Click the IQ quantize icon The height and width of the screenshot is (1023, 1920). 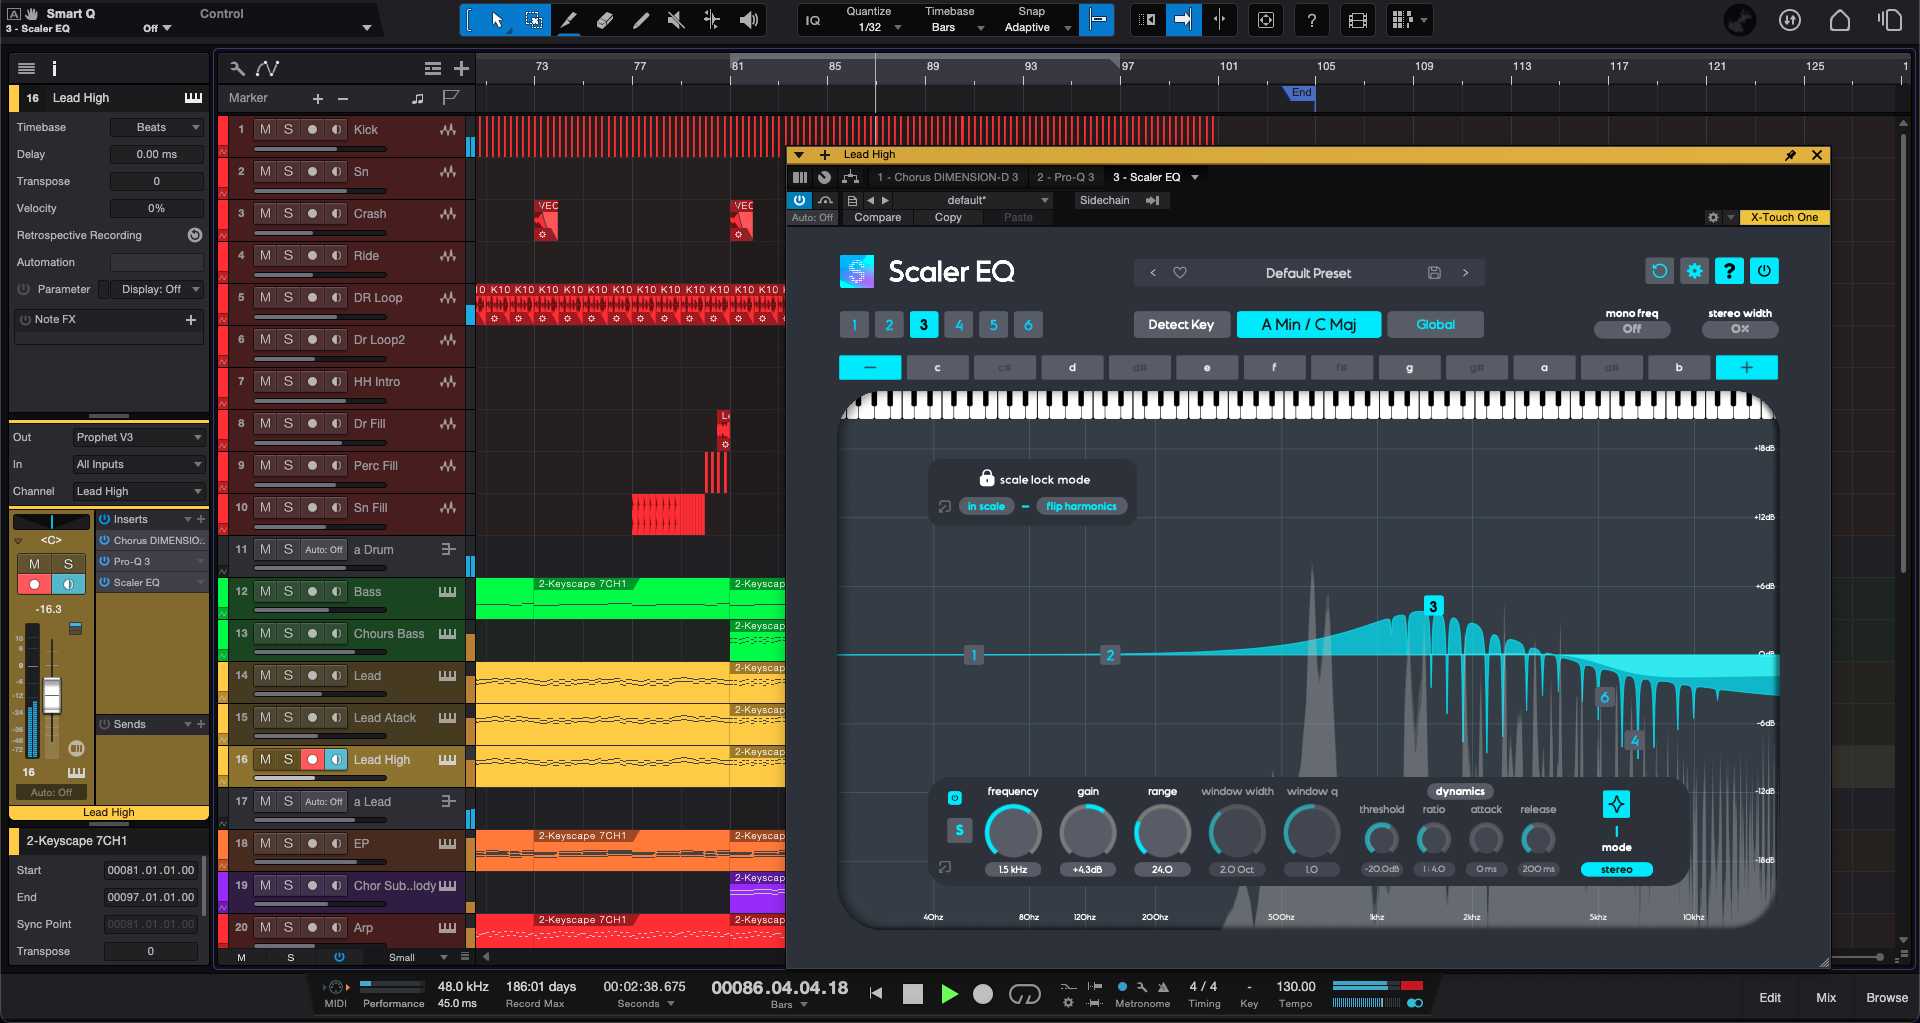tap(813, 20)
